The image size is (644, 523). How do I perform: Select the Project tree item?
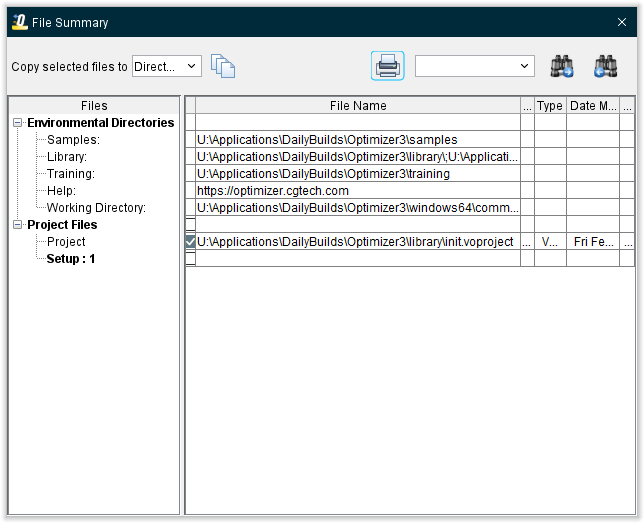[x=66, y=242]
